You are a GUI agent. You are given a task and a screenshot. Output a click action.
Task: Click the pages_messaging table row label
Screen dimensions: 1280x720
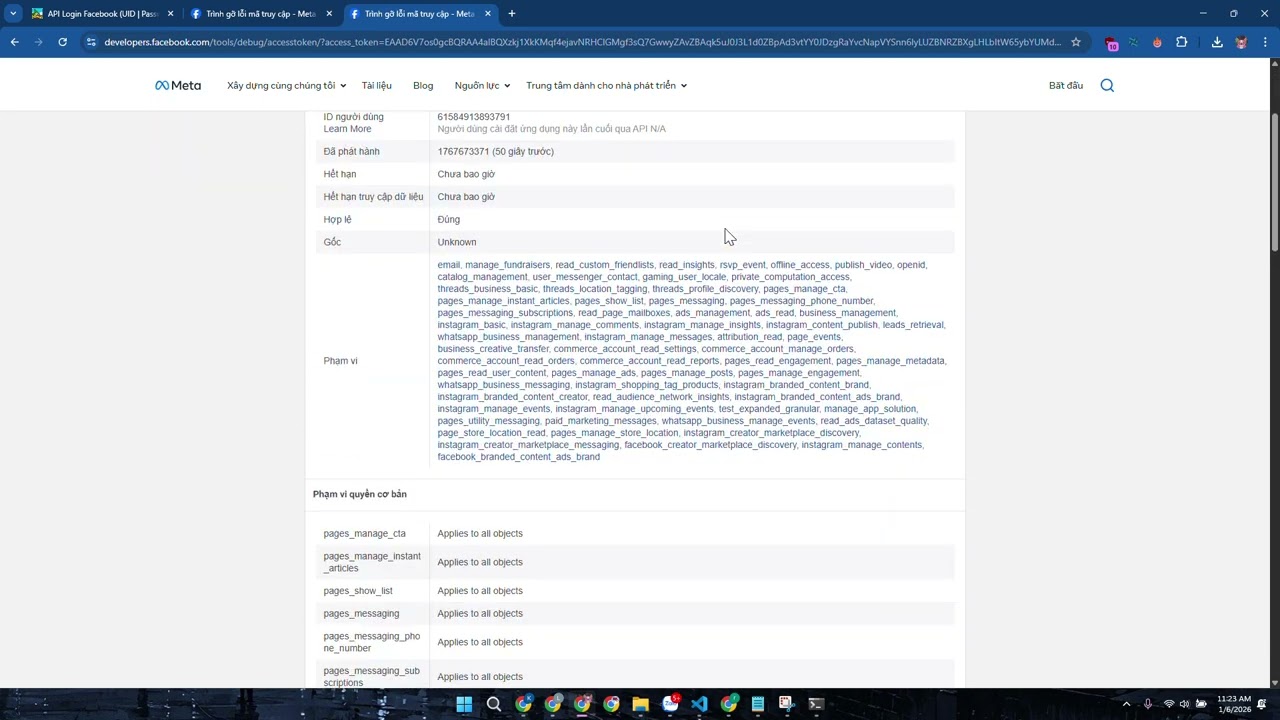point(361,614)
